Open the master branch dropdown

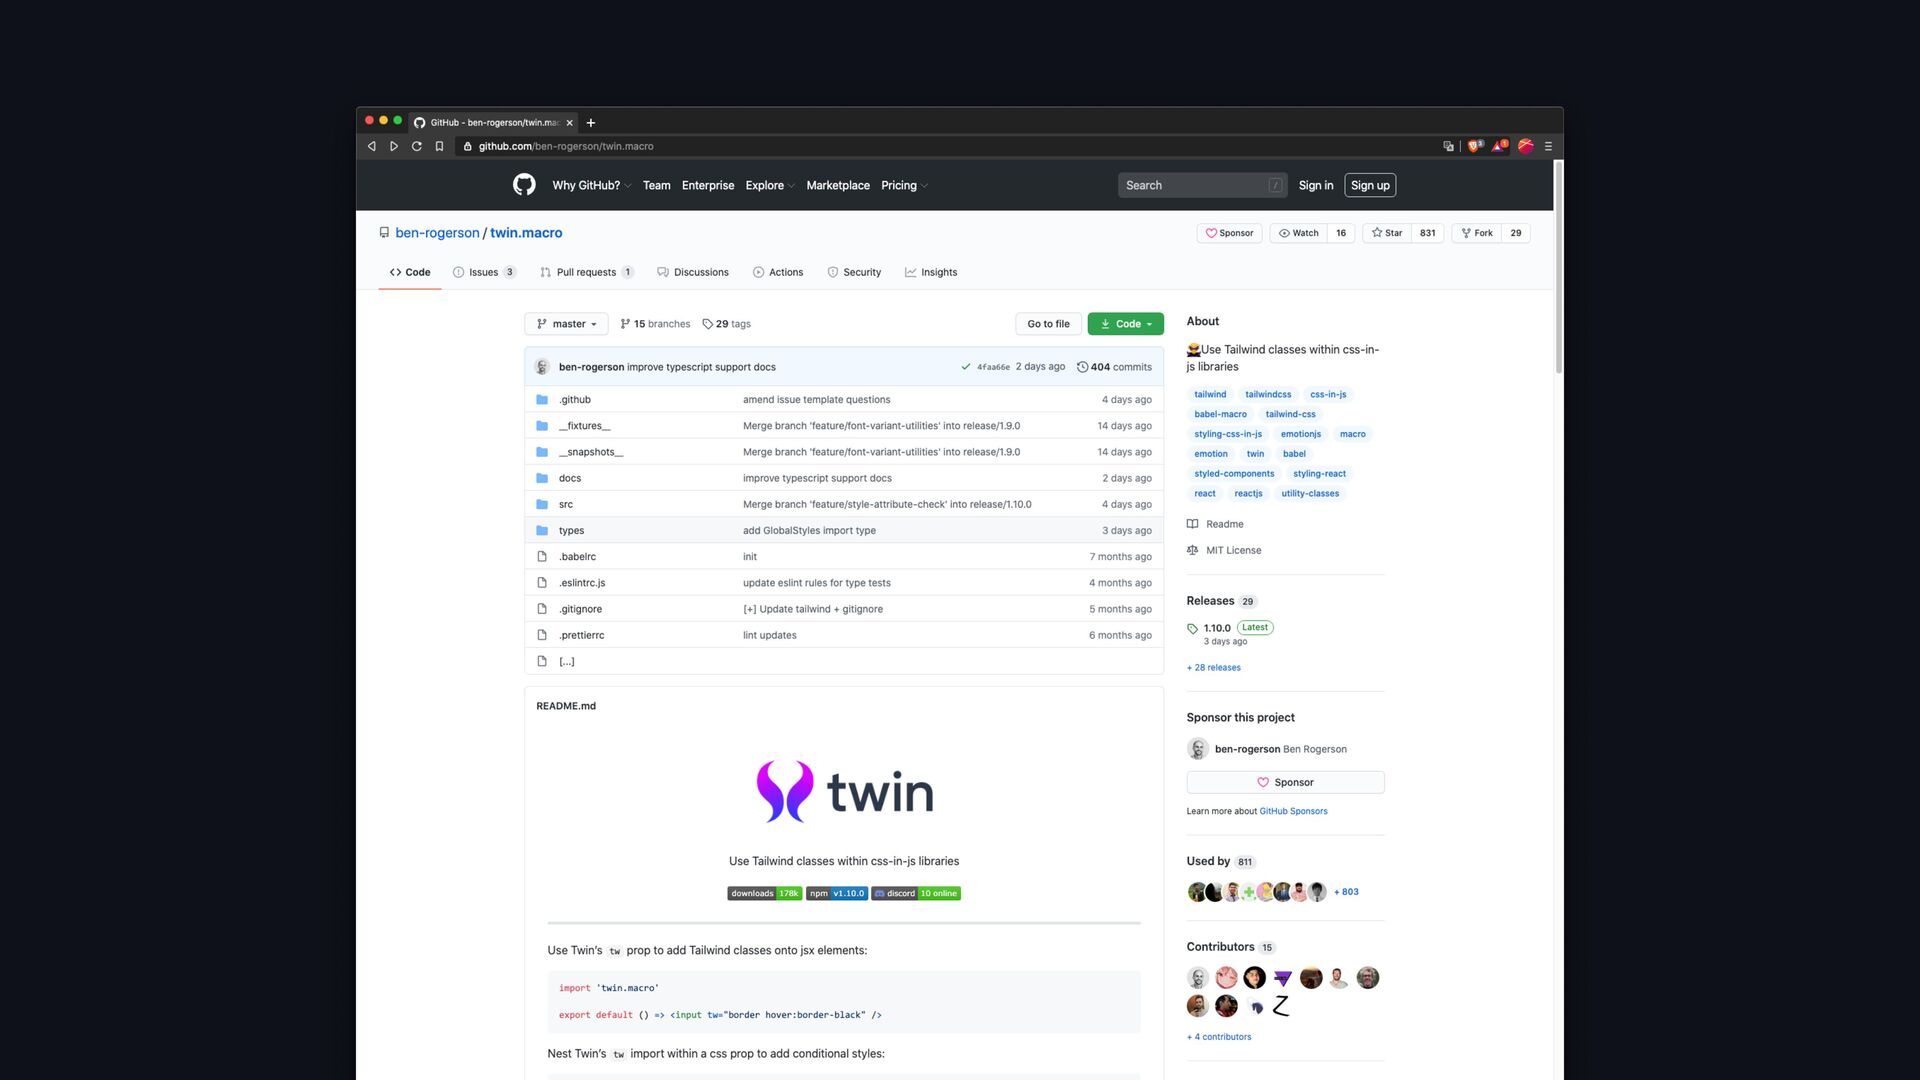[566, 324]
